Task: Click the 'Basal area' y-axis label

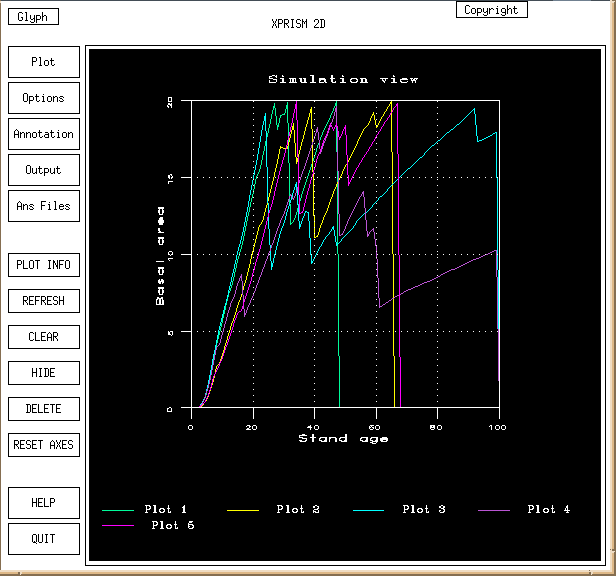Action: pyautogui.click(x=160, y=256)
